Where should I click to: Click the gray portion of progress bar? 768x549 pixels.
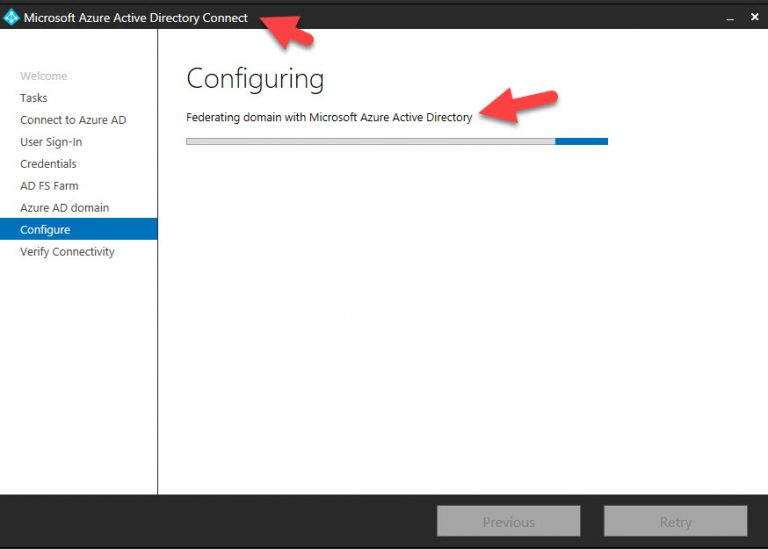point(370,141)
